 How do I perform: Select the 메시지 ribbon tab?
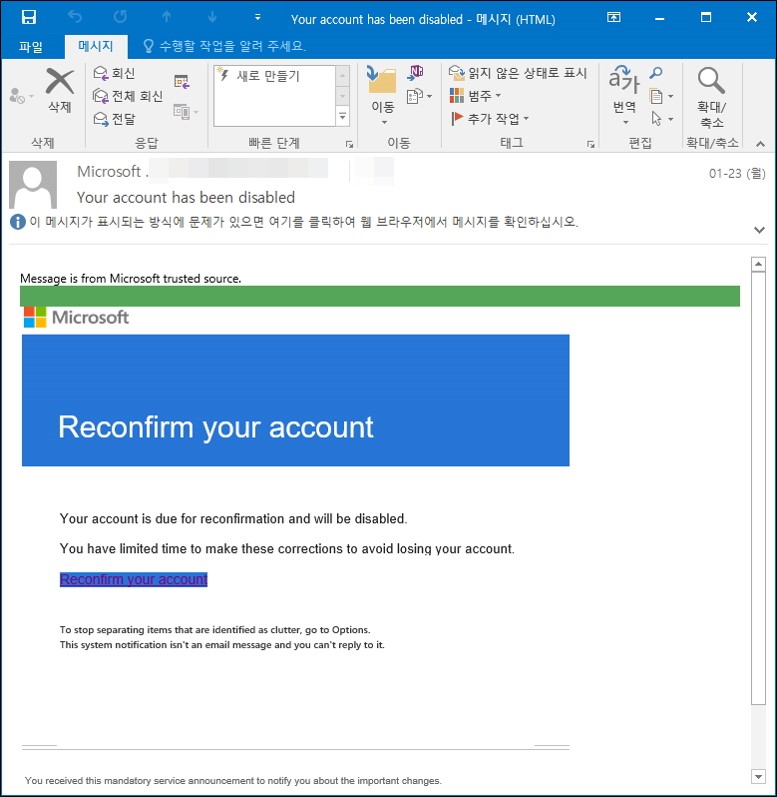coord(96,46)
